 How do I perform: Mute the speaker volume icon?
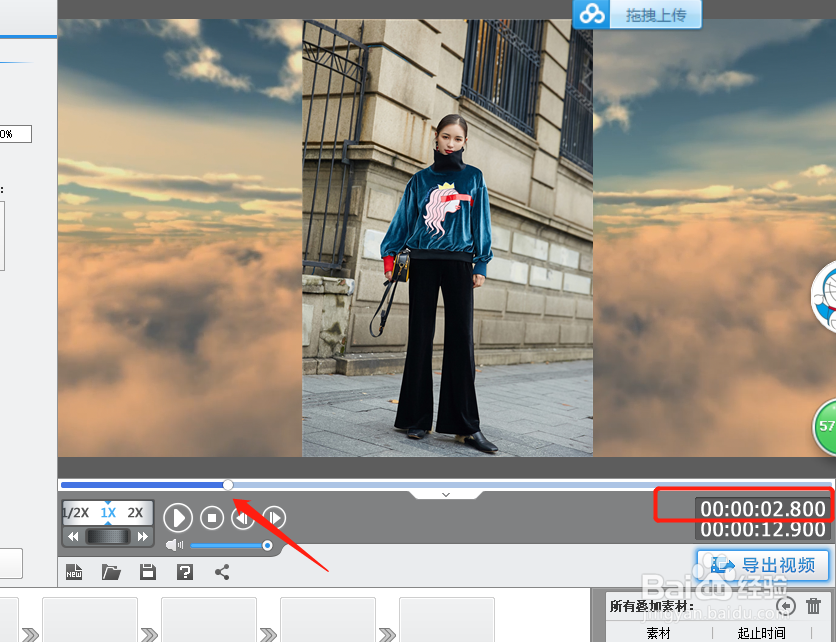175,545
